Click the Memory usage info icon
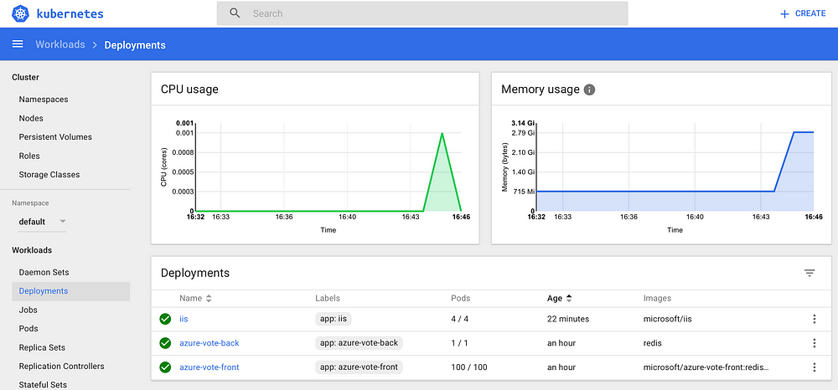 [589, 90]
